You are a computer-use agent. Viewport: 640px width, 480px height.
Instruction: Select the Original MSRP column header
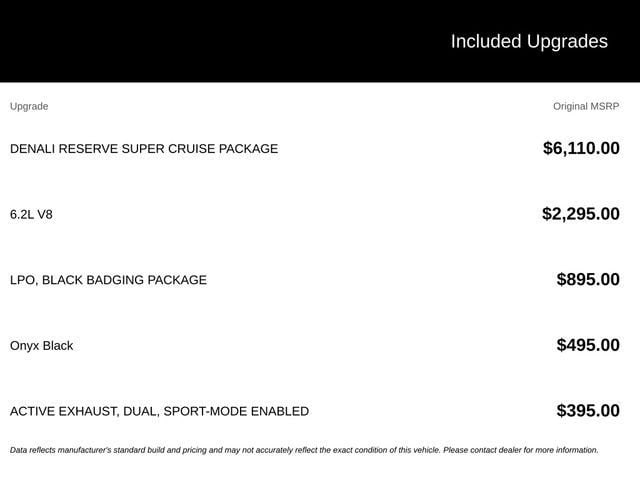(586, 107)
